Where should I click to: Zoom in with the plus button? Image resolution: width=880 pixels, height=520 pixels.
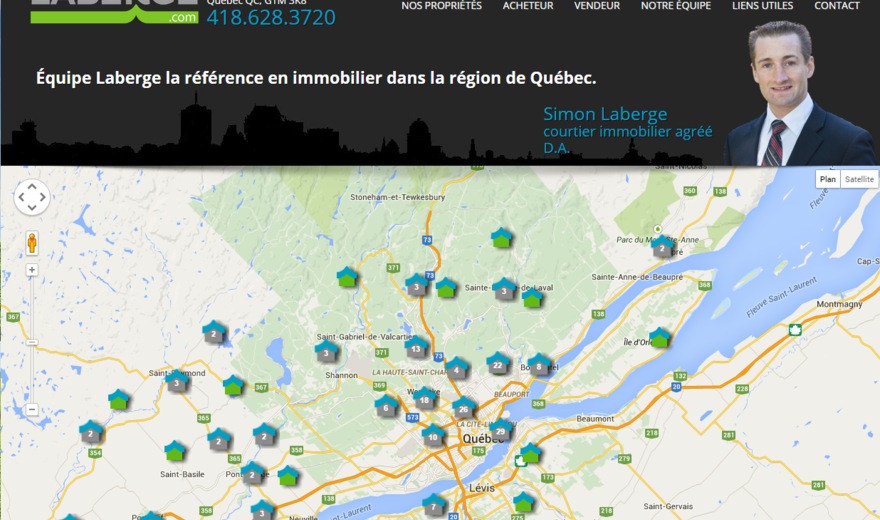point(32,270)
